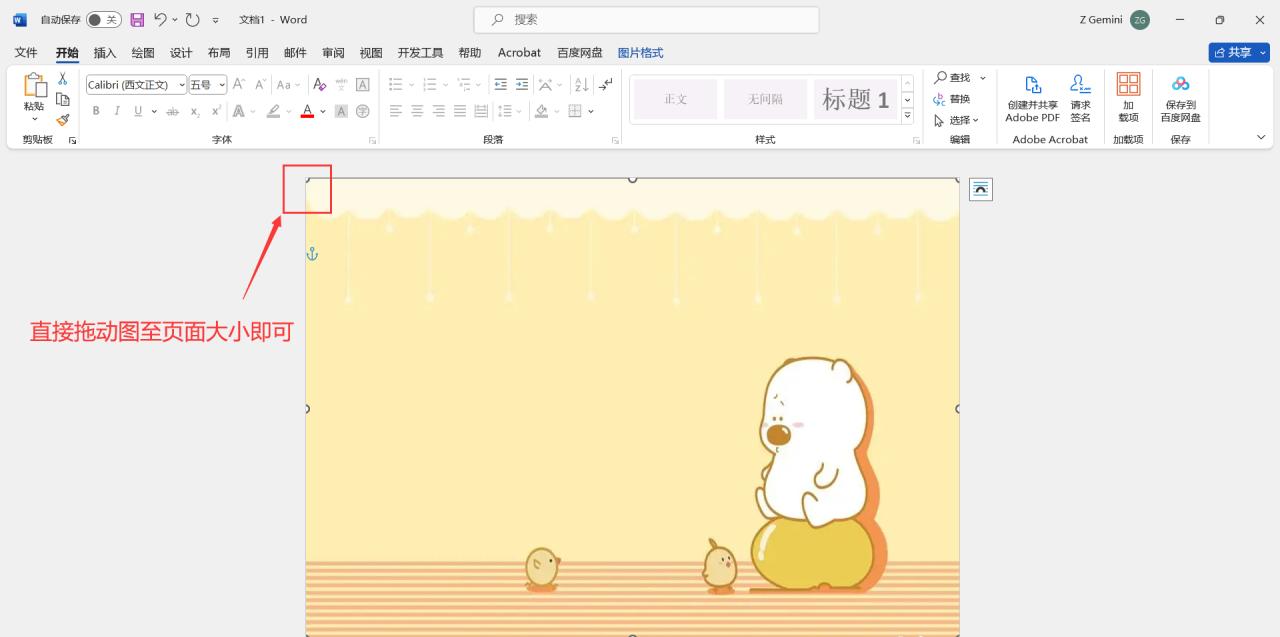Expand the styles gallery more arrow
Viewport: 1280px width, 637px height.
point(907,116)
